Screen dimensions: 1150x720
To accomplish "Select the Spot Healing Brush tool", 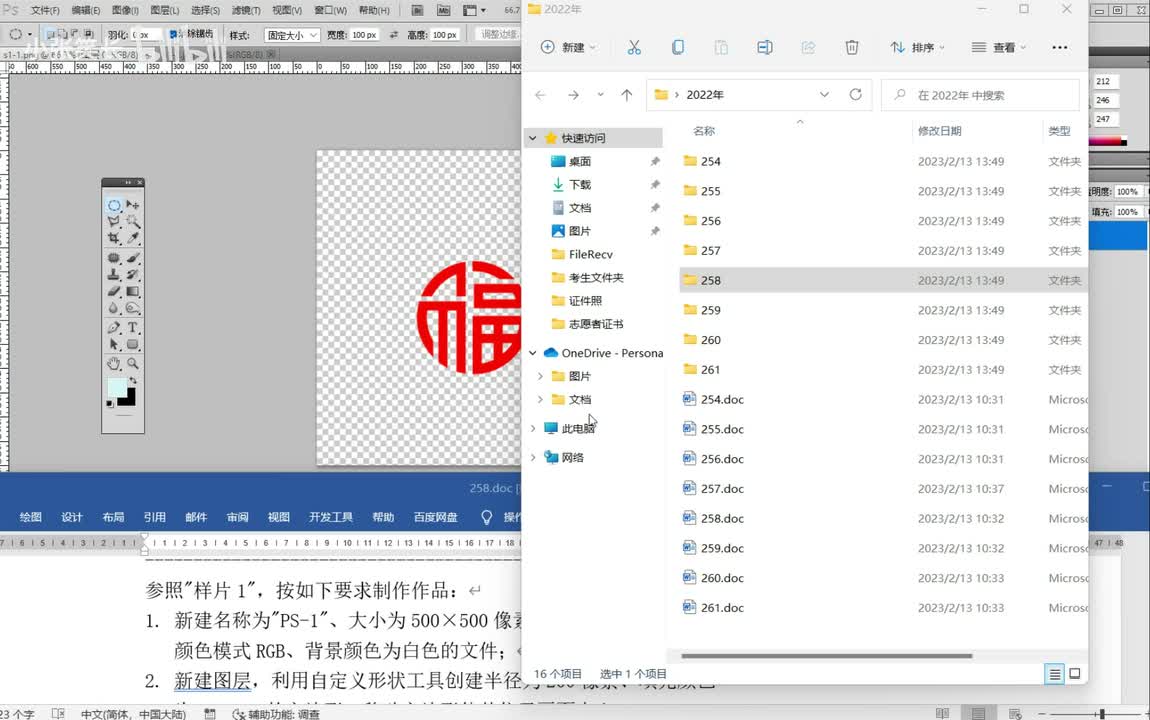I will 114,258.
